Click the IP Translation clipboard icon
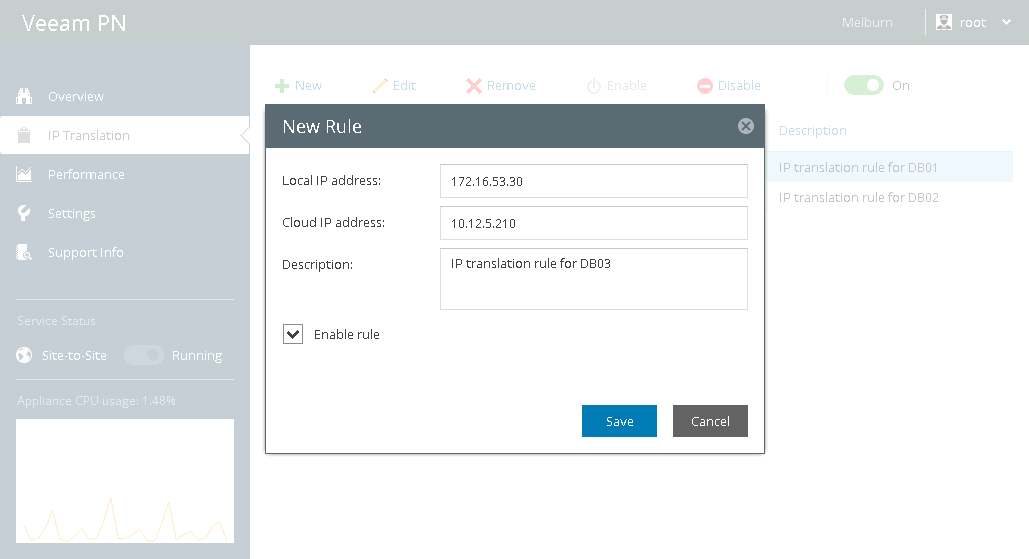The image size is (1029, 559). (25, 135)
